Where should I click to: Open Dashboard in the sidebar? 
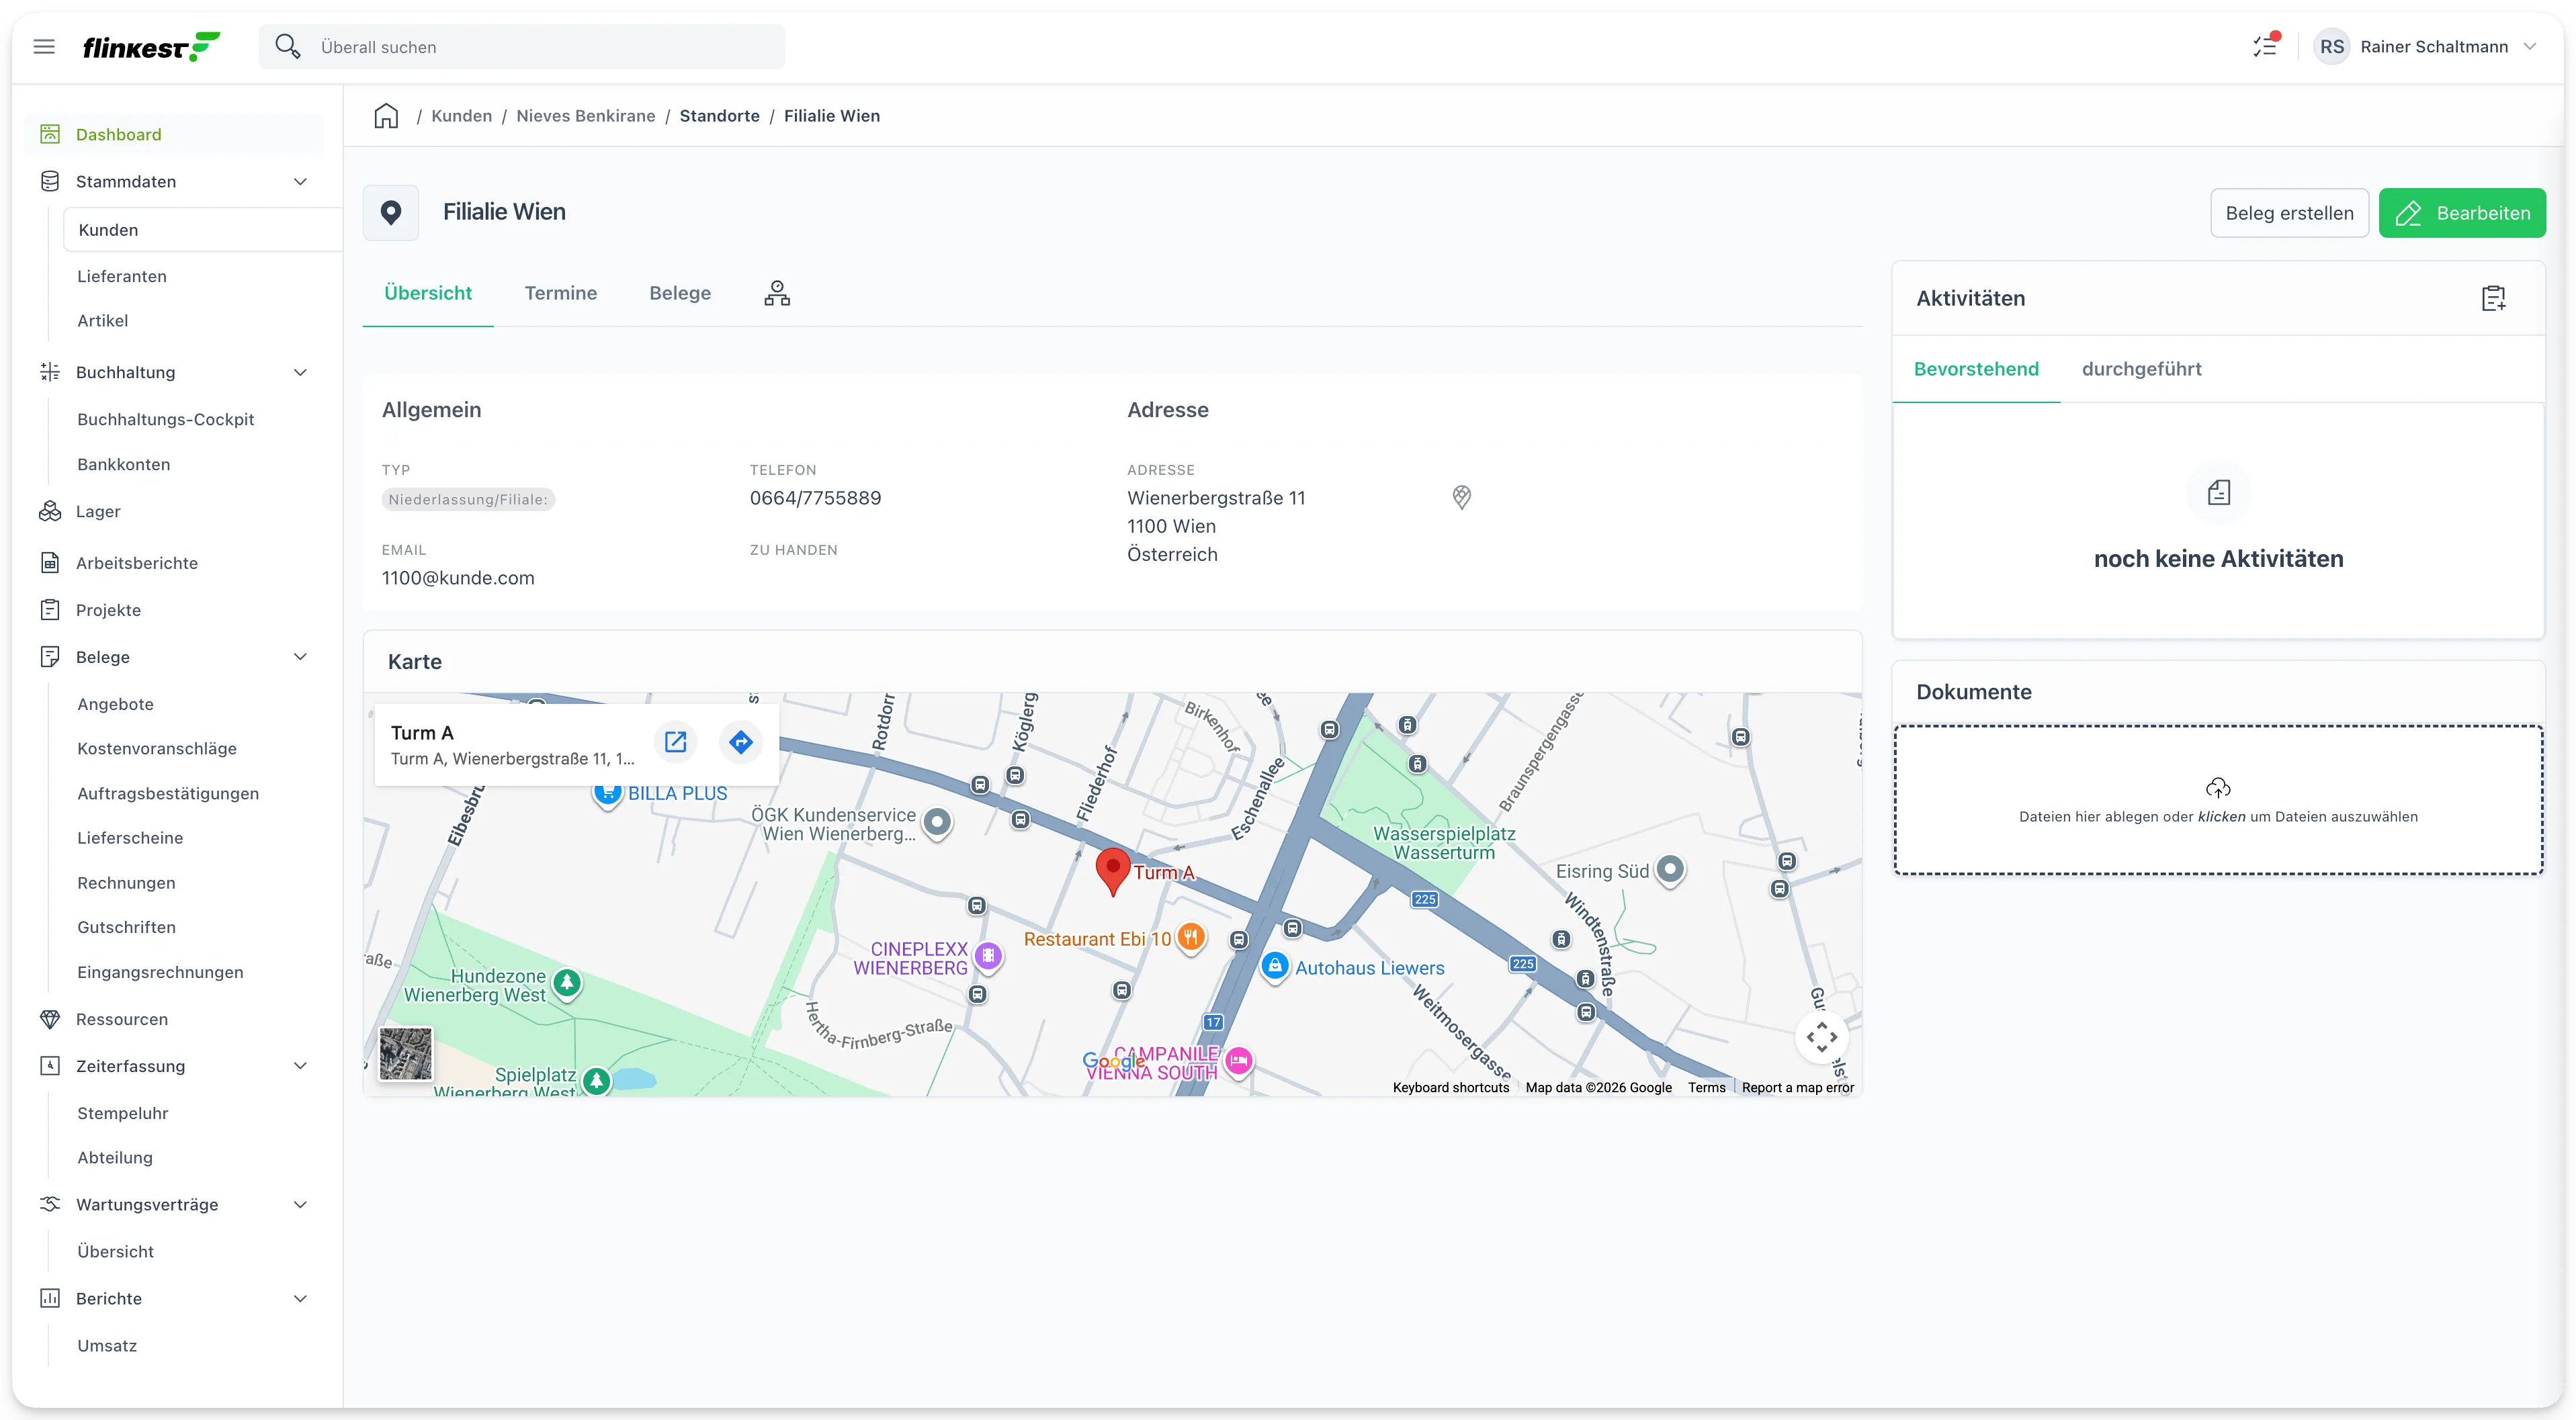click(174, 134)
